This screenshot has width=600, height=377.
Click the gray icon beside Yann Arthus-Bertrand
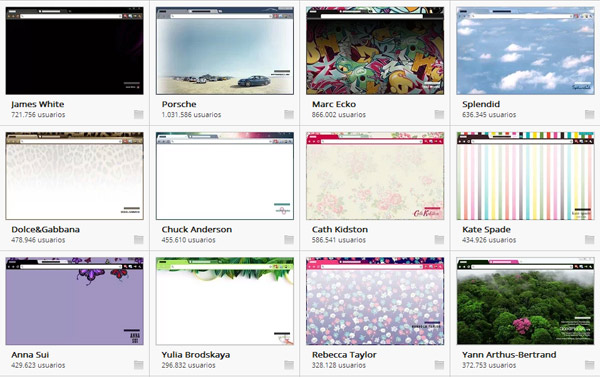click(x=590, y=365)
